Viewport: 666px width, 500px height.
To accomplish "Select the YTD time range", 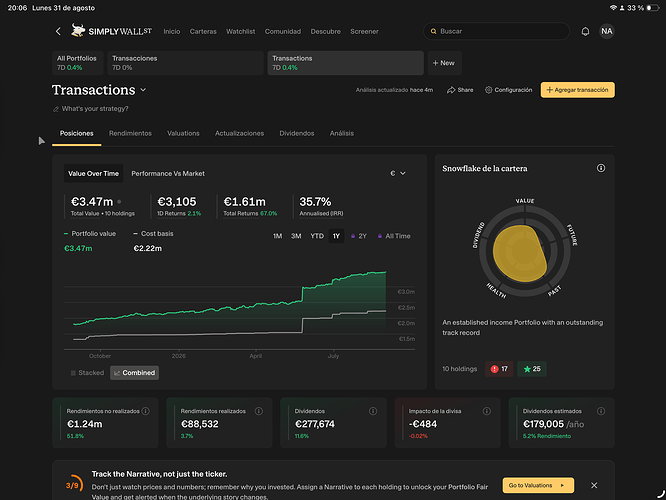I will 317,236.
